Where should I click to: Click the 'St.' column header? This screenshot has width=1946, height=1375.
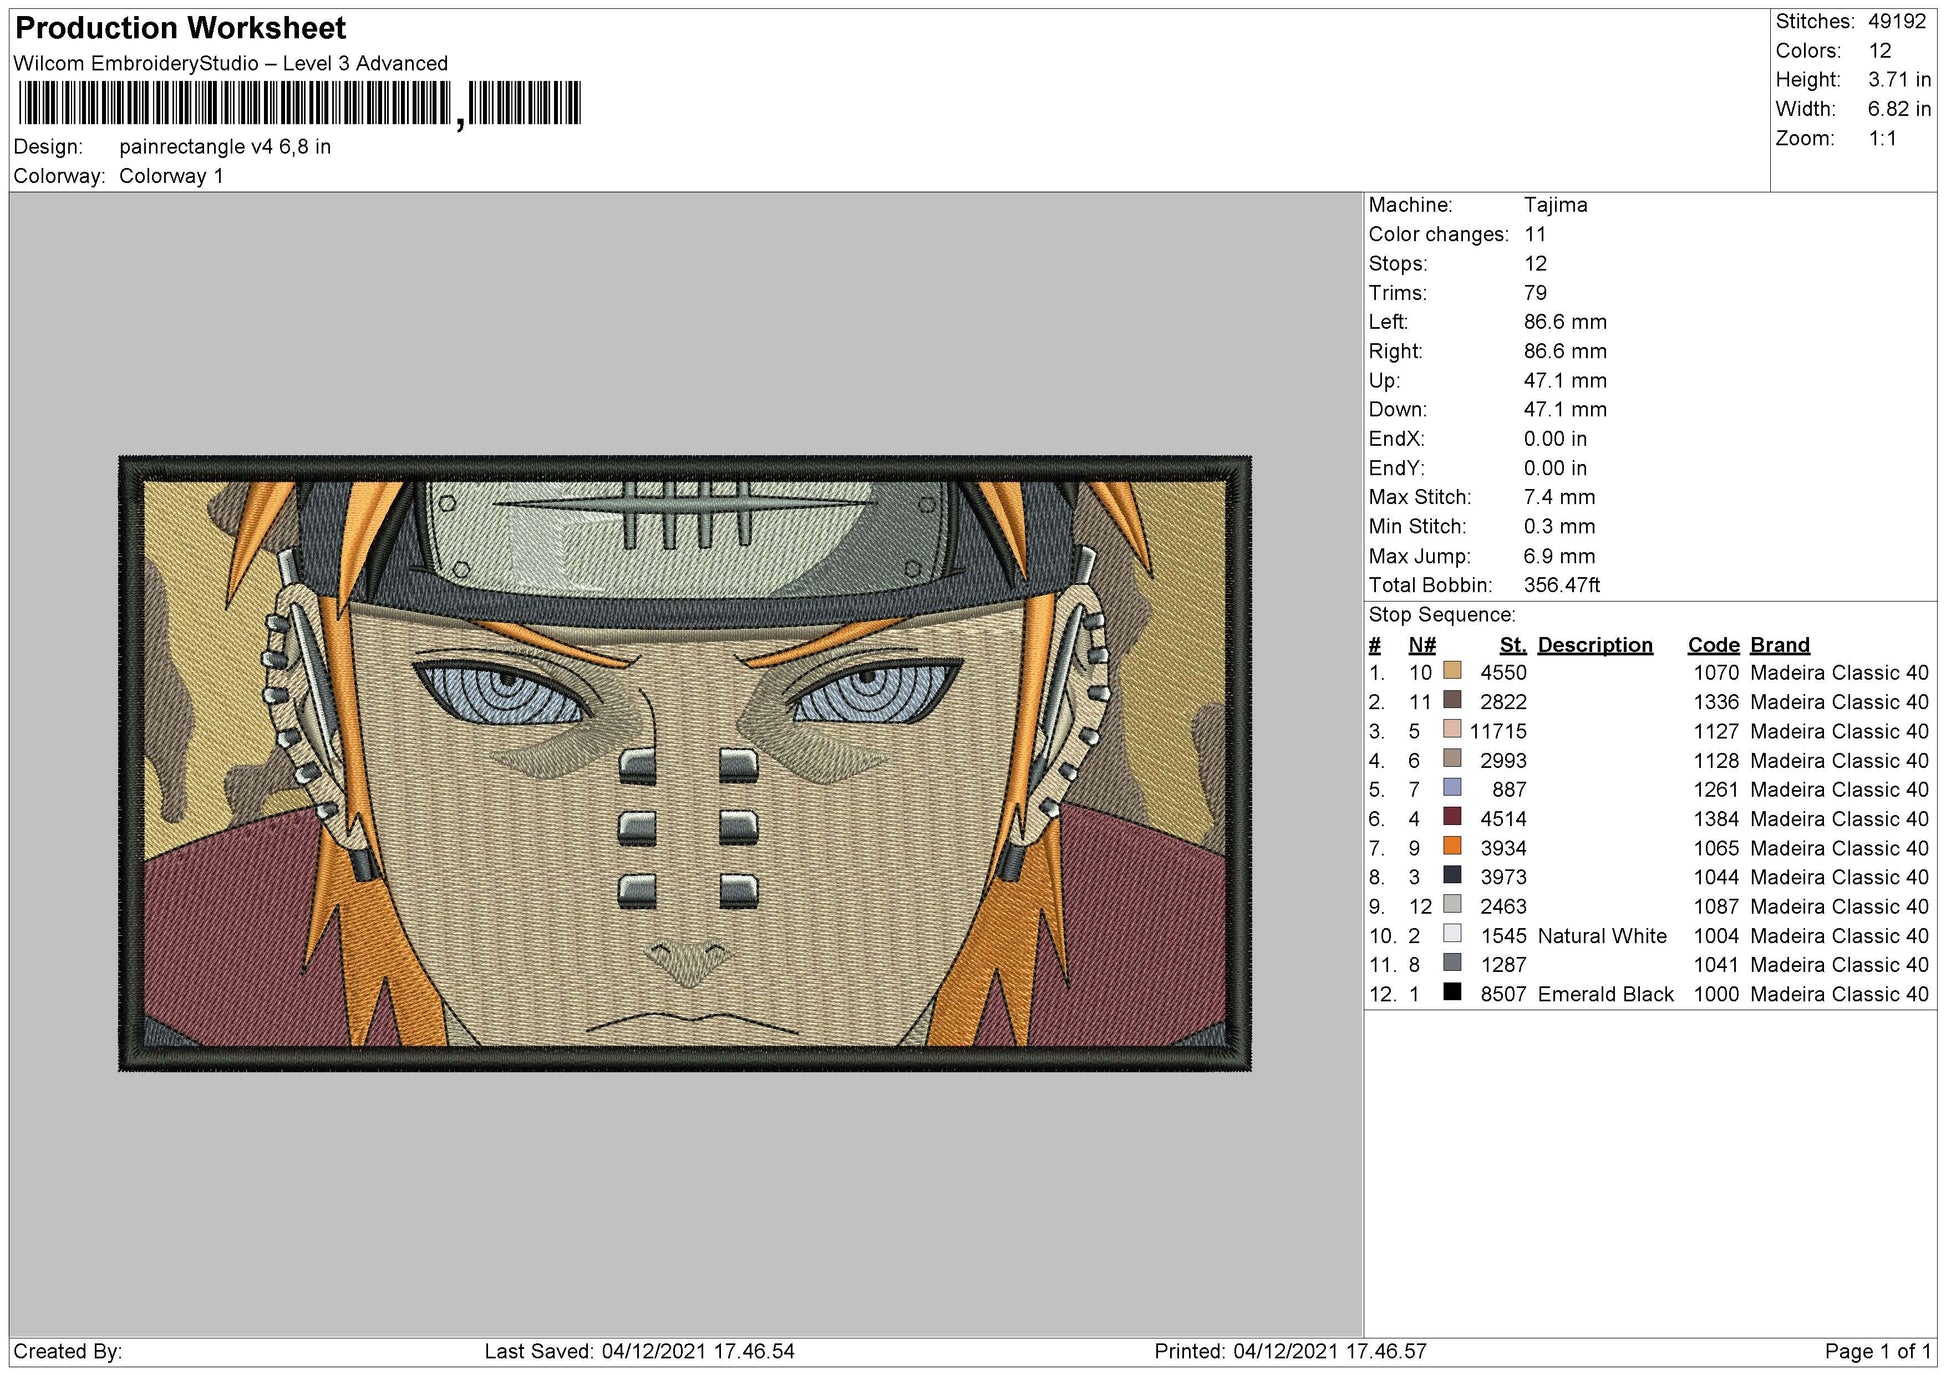[1513, 645]
